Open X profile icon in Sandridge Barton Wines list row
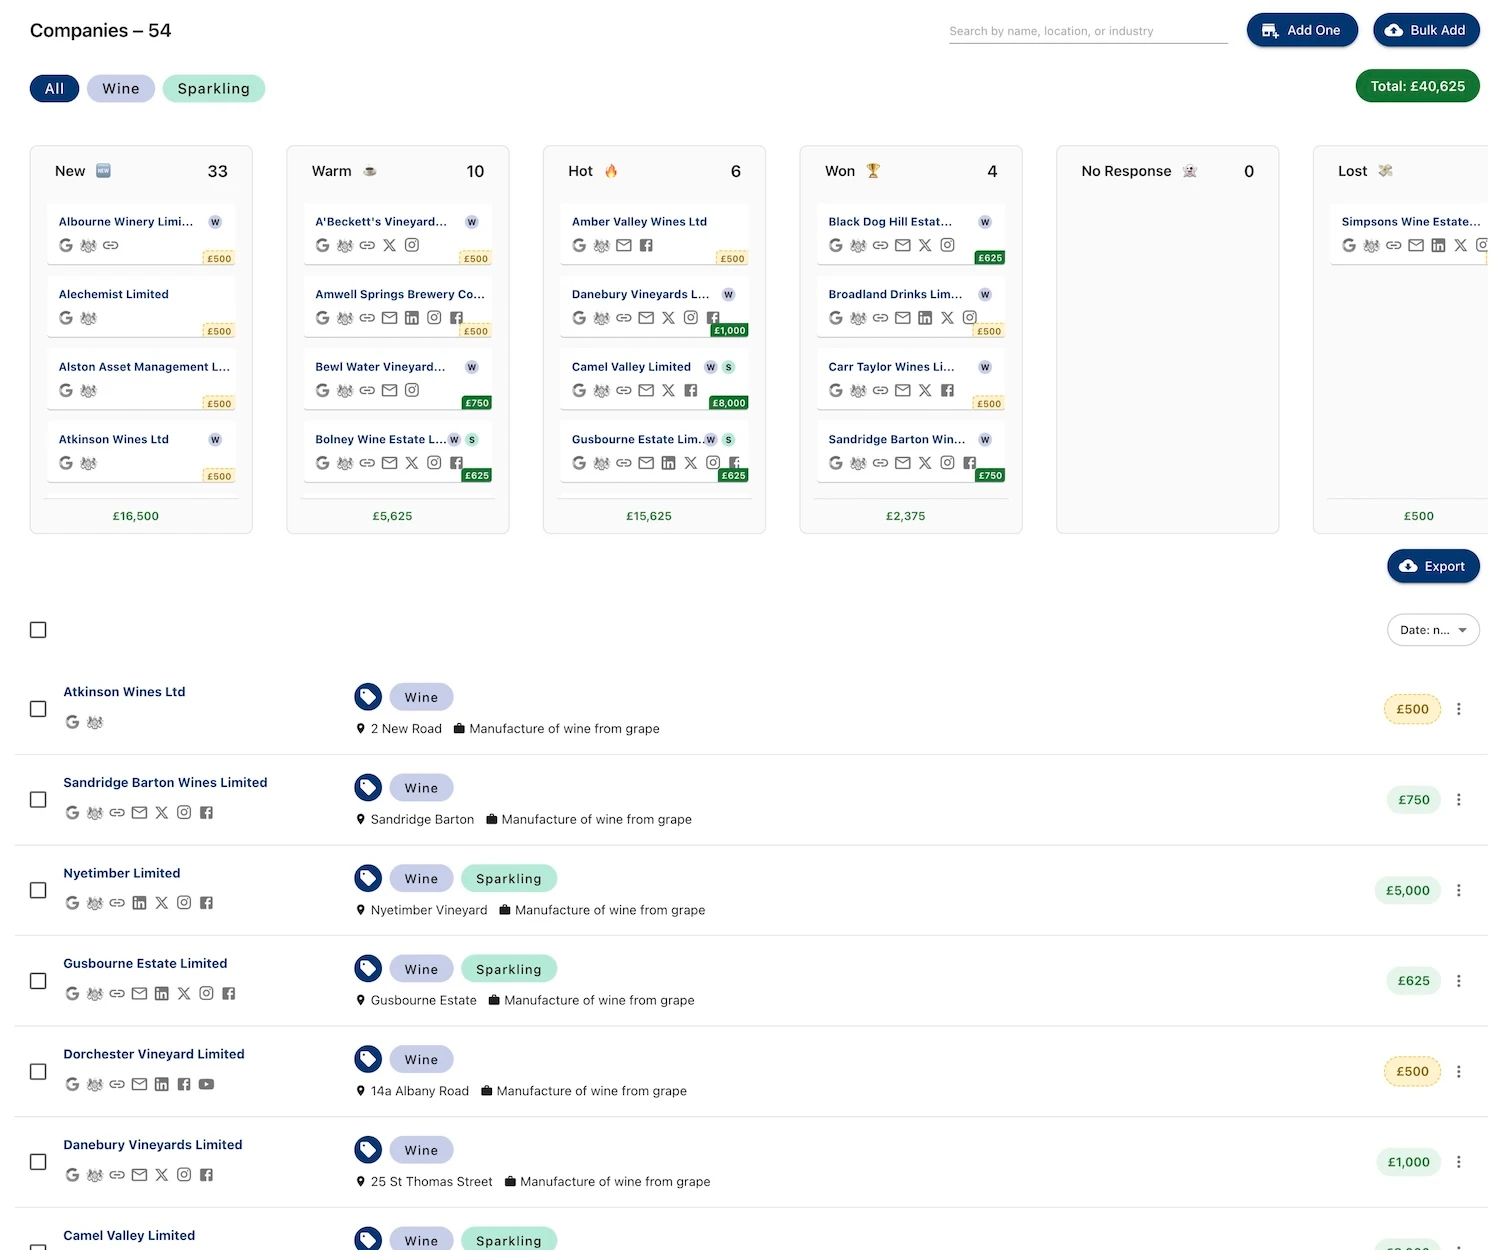Viewport: 1500px width, 1250px height. (x=162, y=813)
